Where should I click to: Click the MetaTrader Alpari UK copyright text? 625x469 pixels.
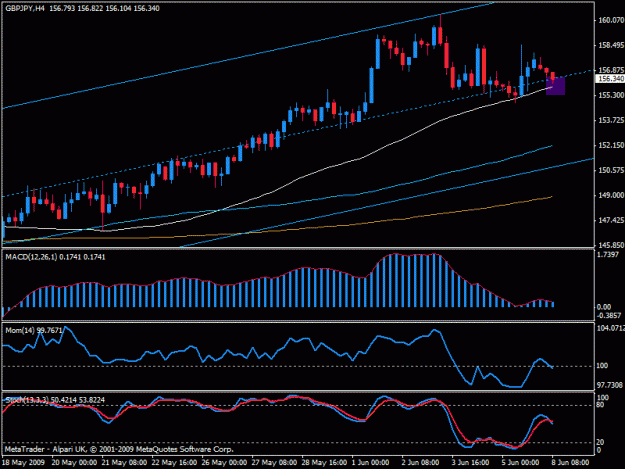[119, 449]
